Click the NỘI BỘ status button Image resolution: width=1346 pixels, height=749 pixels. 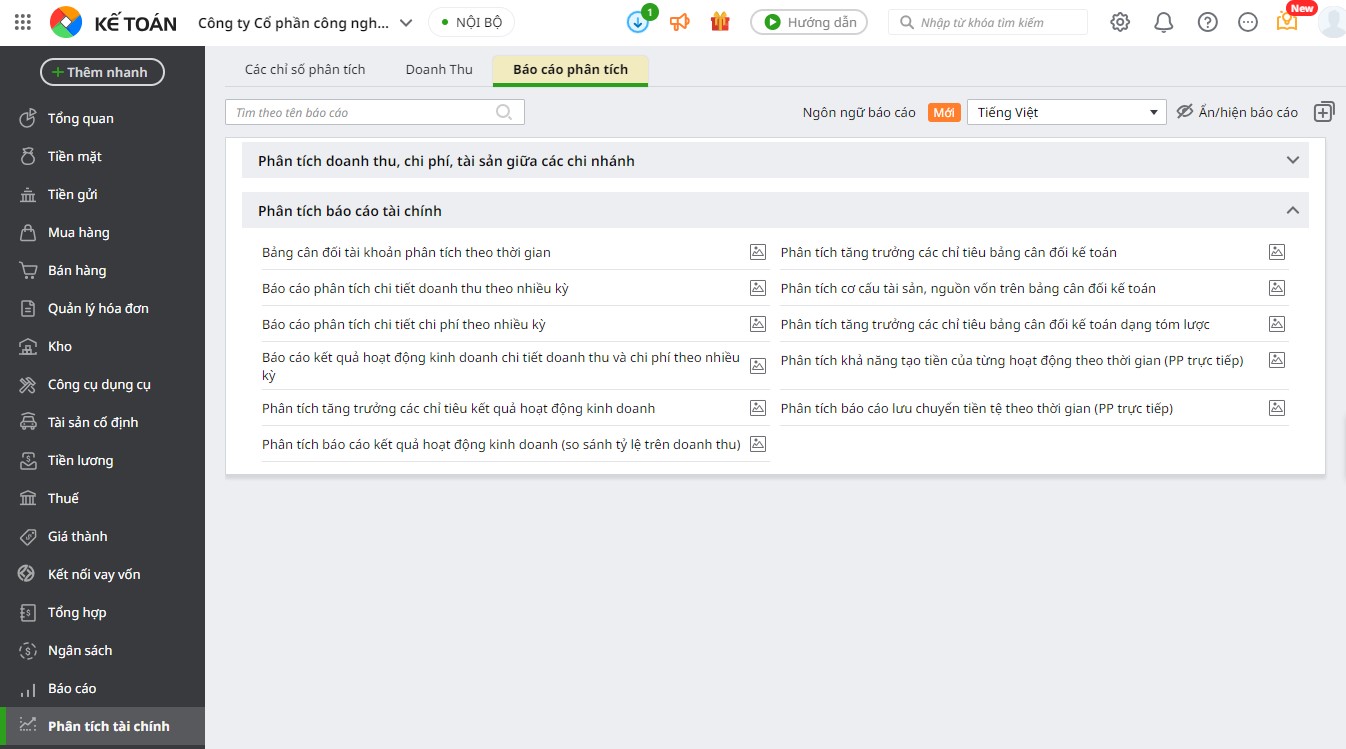pyautogui.click(x=471, y=22)
